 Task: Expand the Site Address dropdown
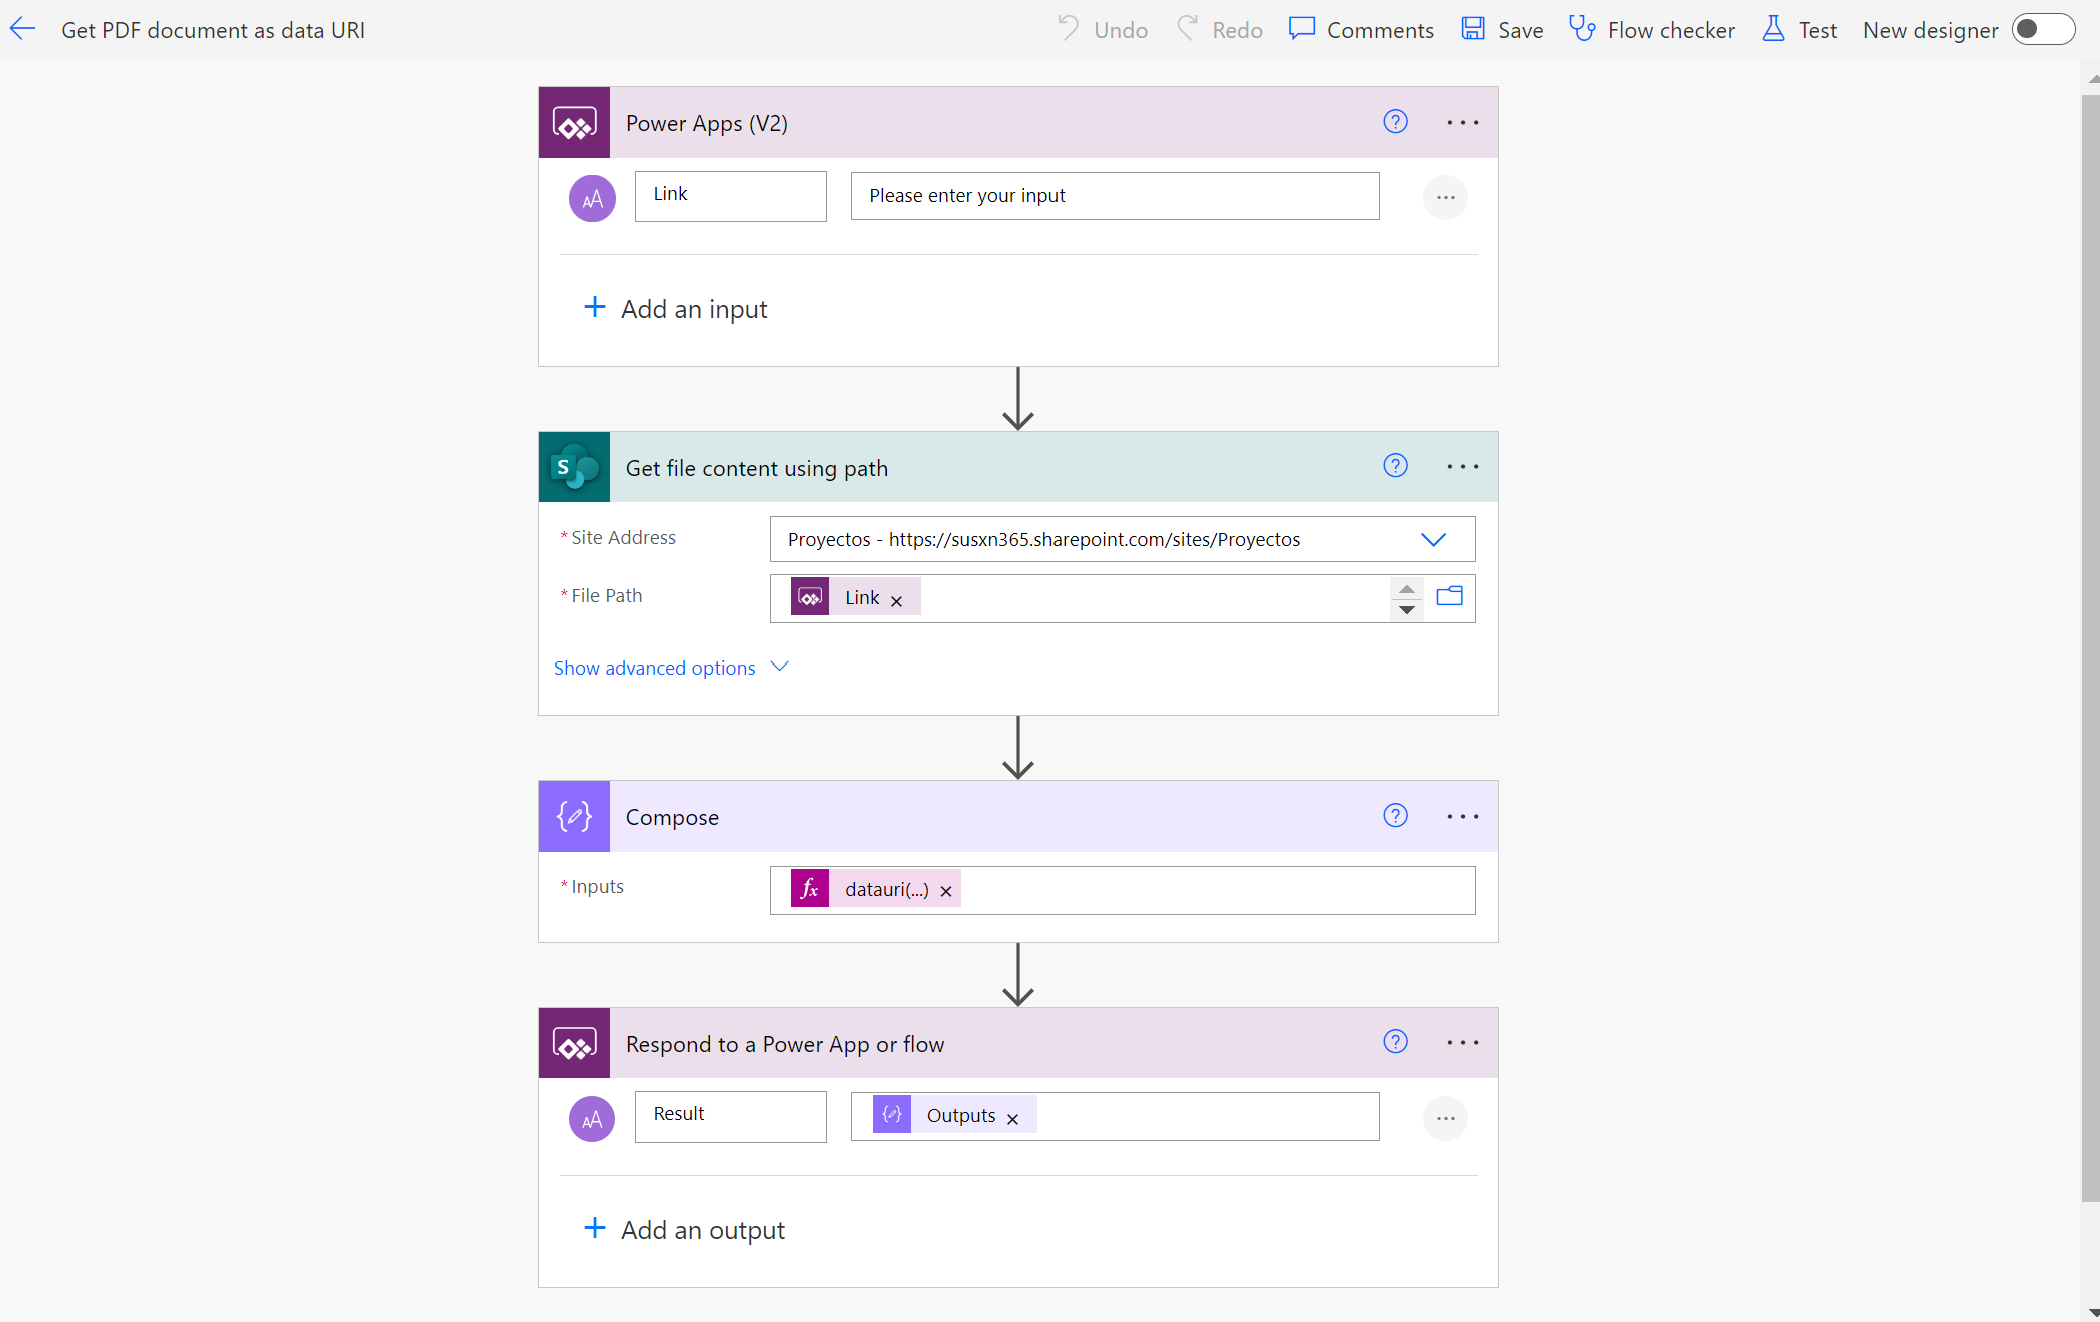click(x=1433, y=540)
